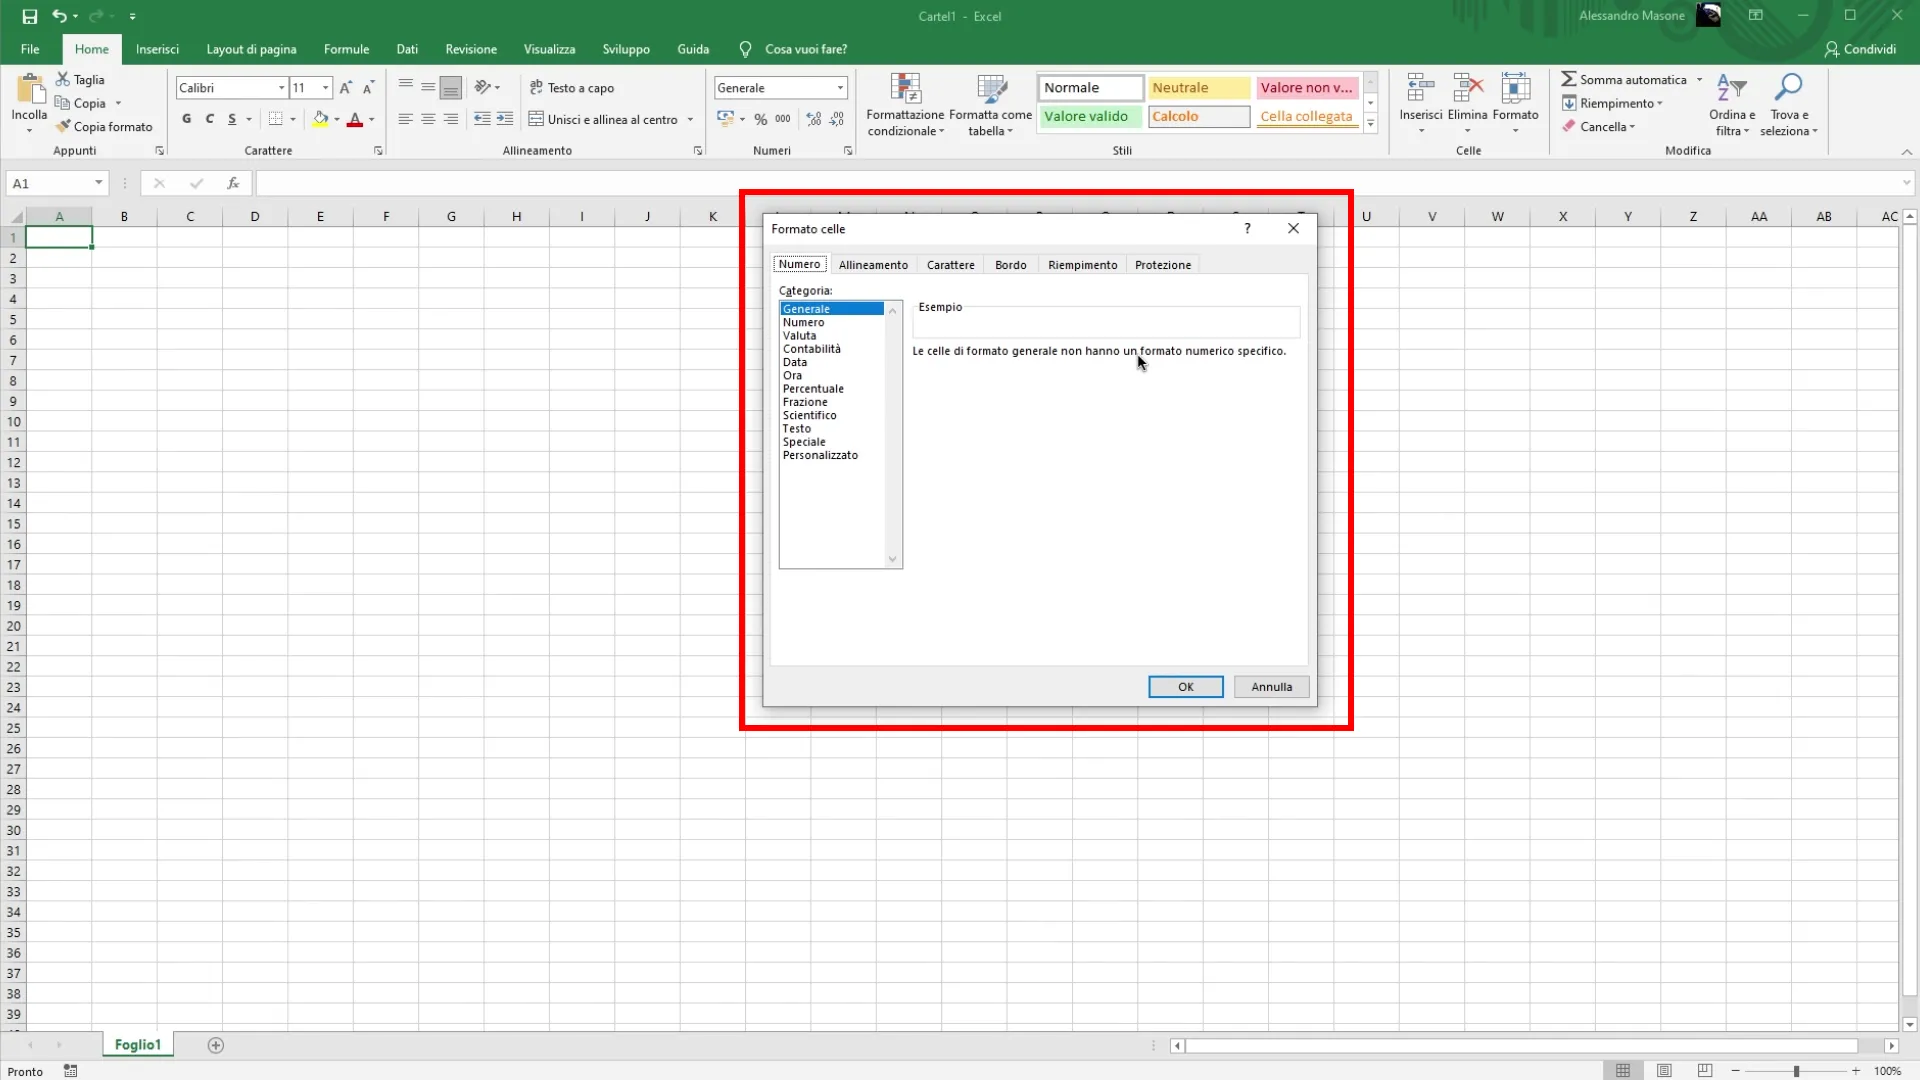Expand the Generale number format dropdown
Viewport: 1920px width, 1080px height.
(840, 88)
